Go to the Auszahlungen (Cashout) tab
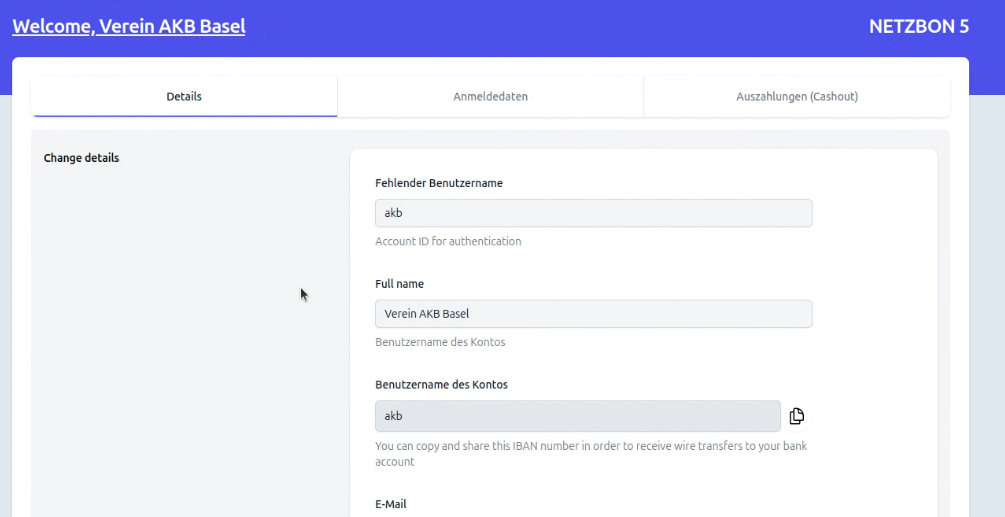This screenshot has width=1005, height=517. pyautogui.click(x=796, y=97)
